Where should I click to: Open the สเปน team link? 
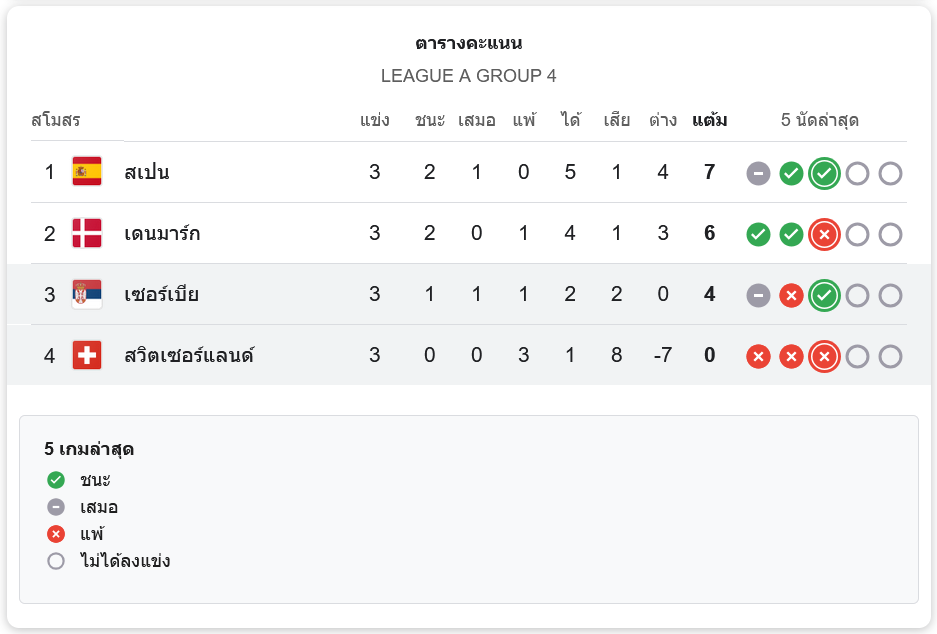click(147, 172)
